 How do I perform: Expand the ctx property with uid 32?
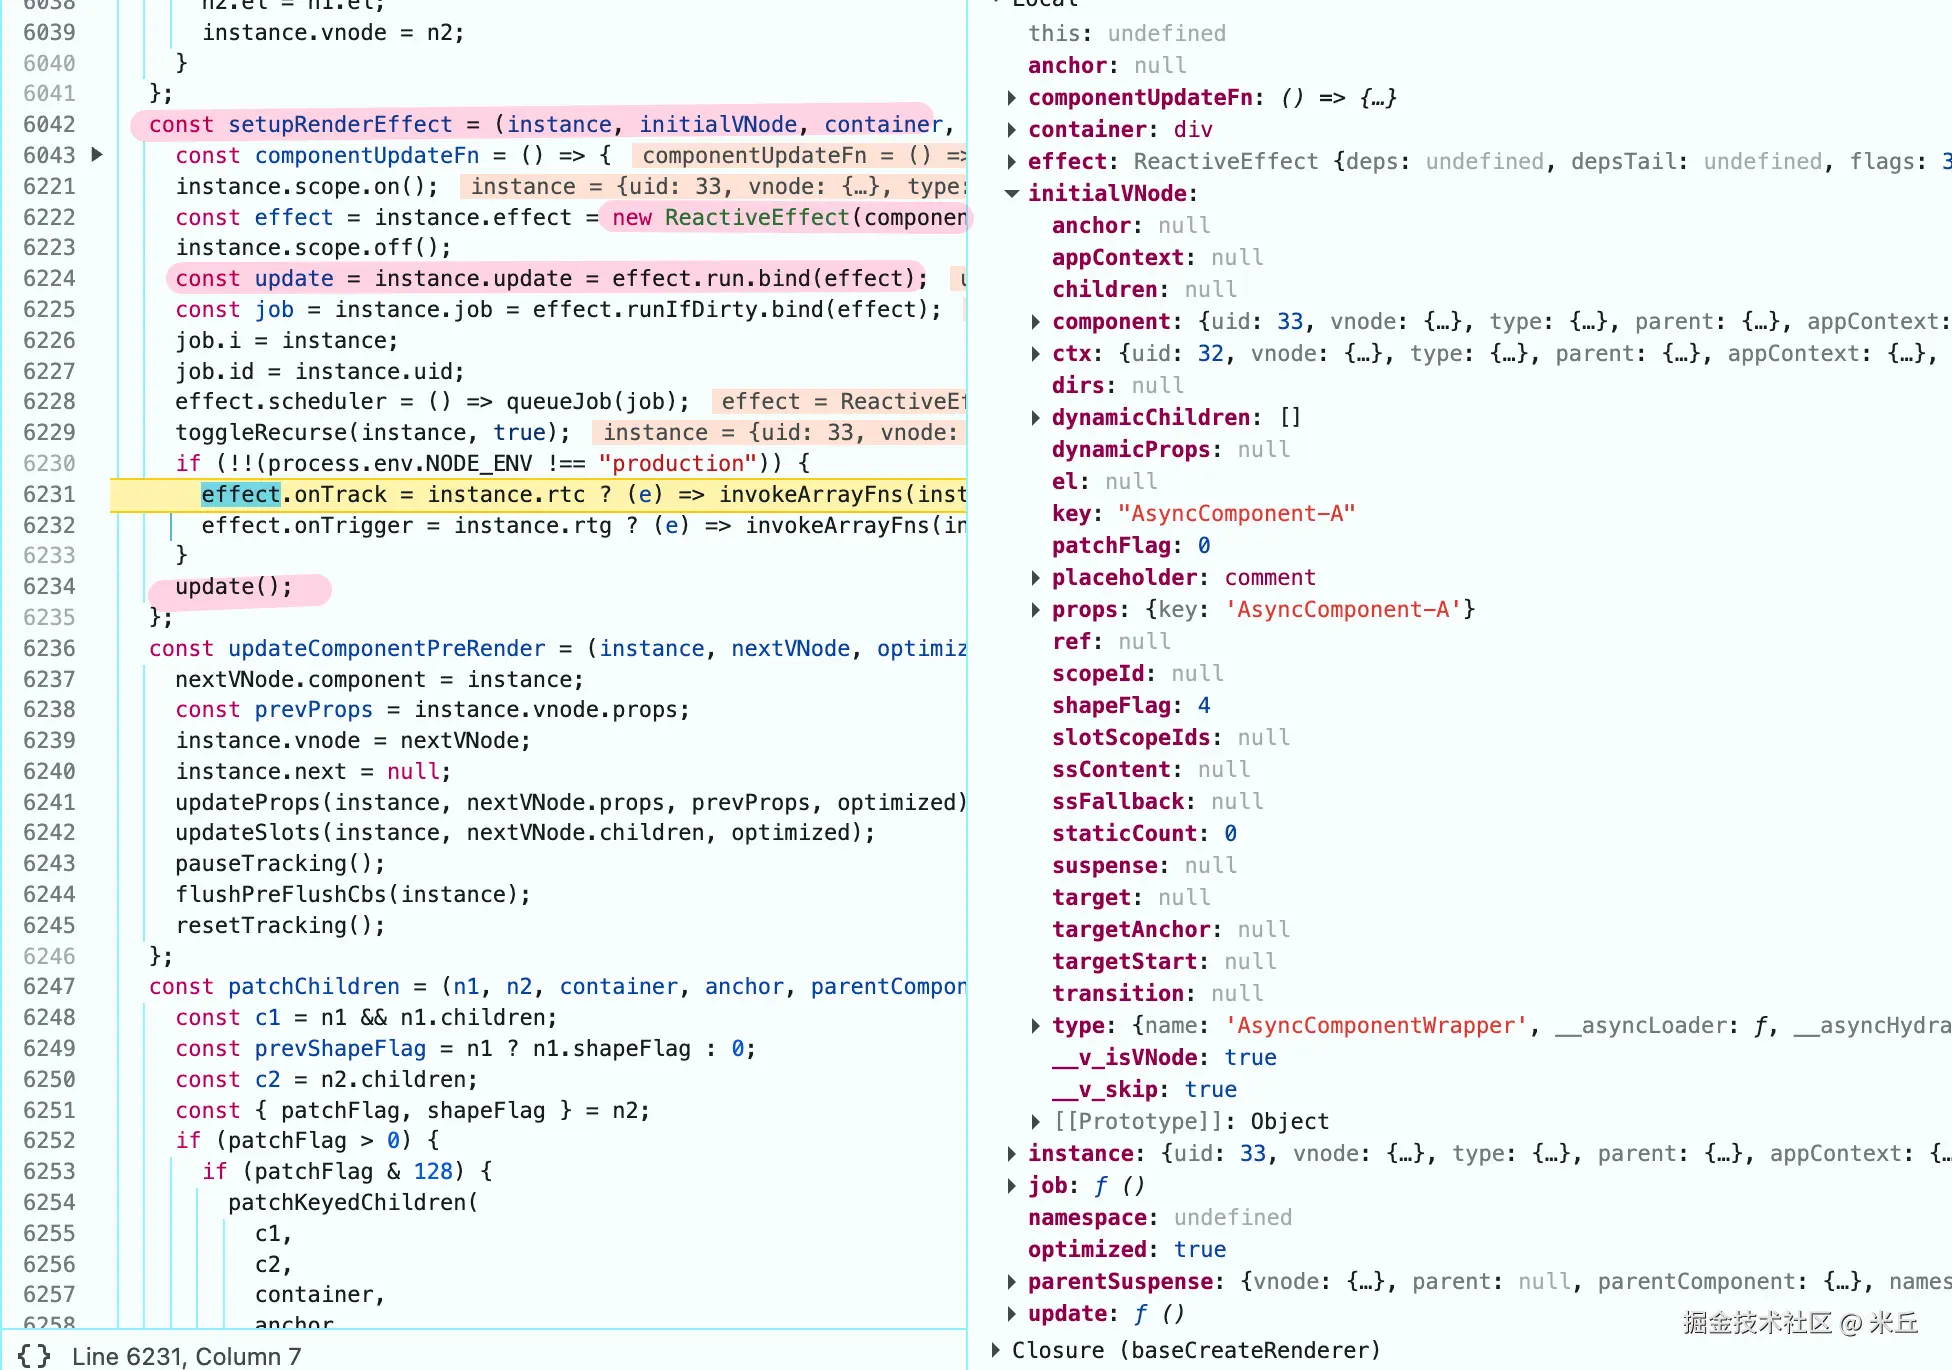click(1036, 354)
